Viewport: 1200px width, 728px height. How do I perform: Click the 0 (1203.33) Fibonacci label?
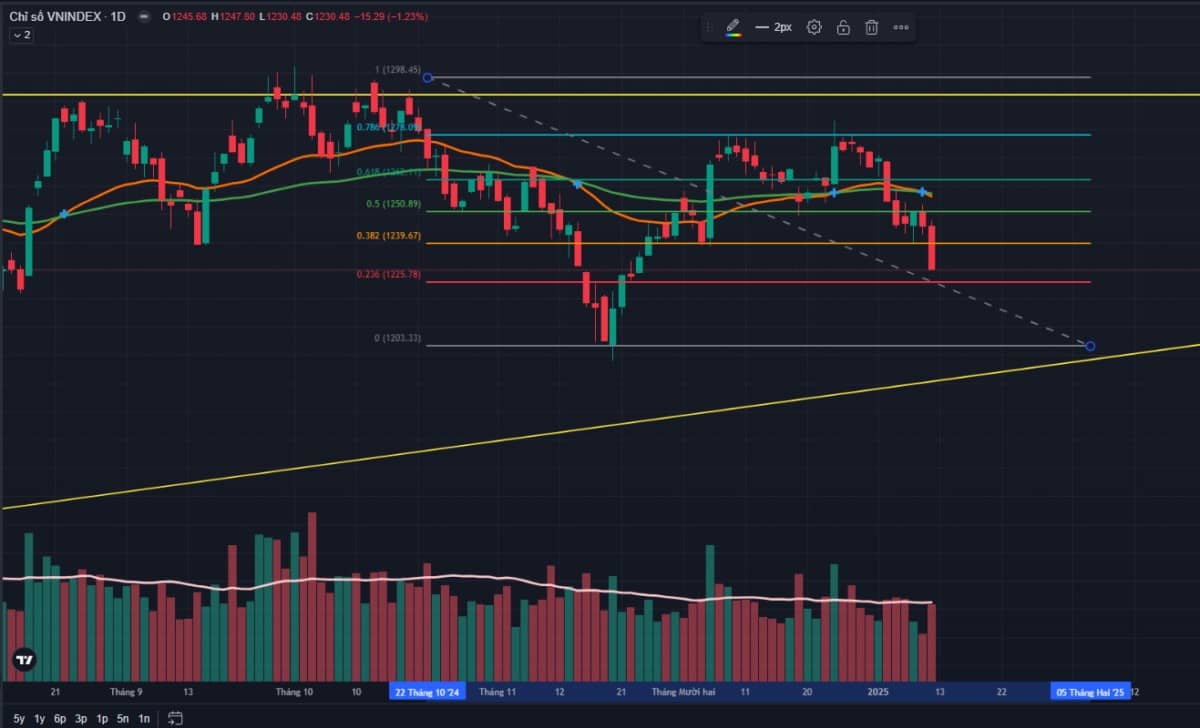pyautogui.click(x=398, y=338)
